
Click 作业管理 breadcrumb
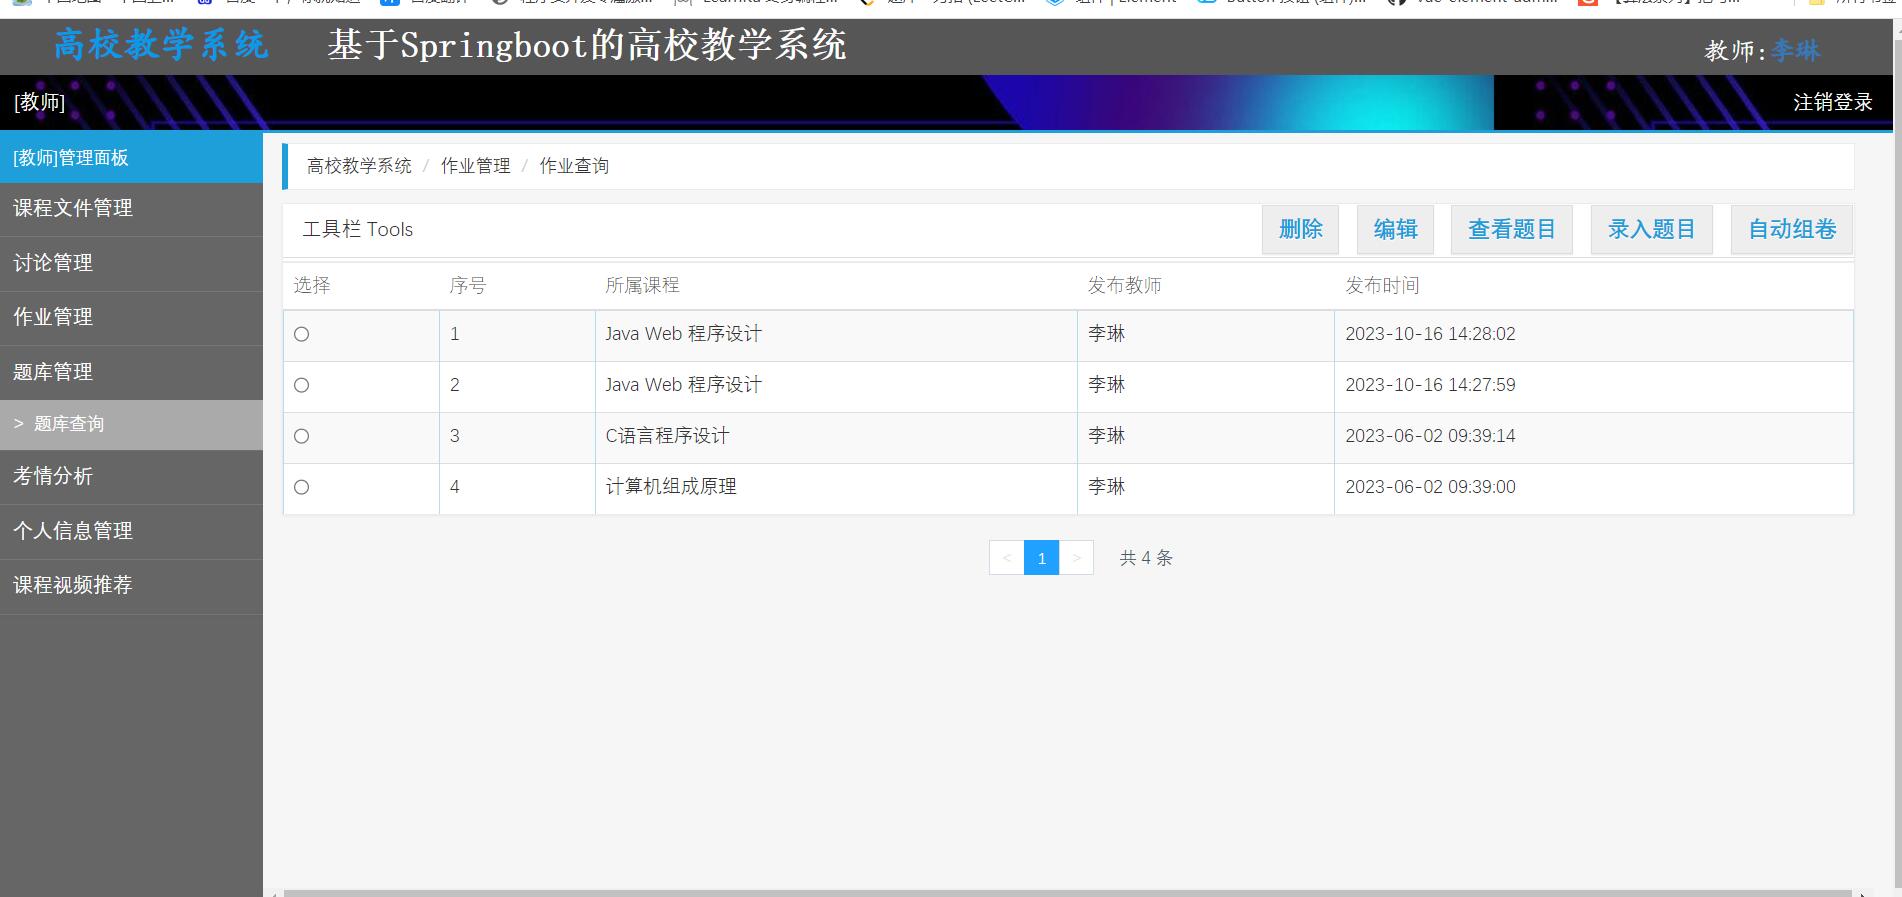pos(476,166)
